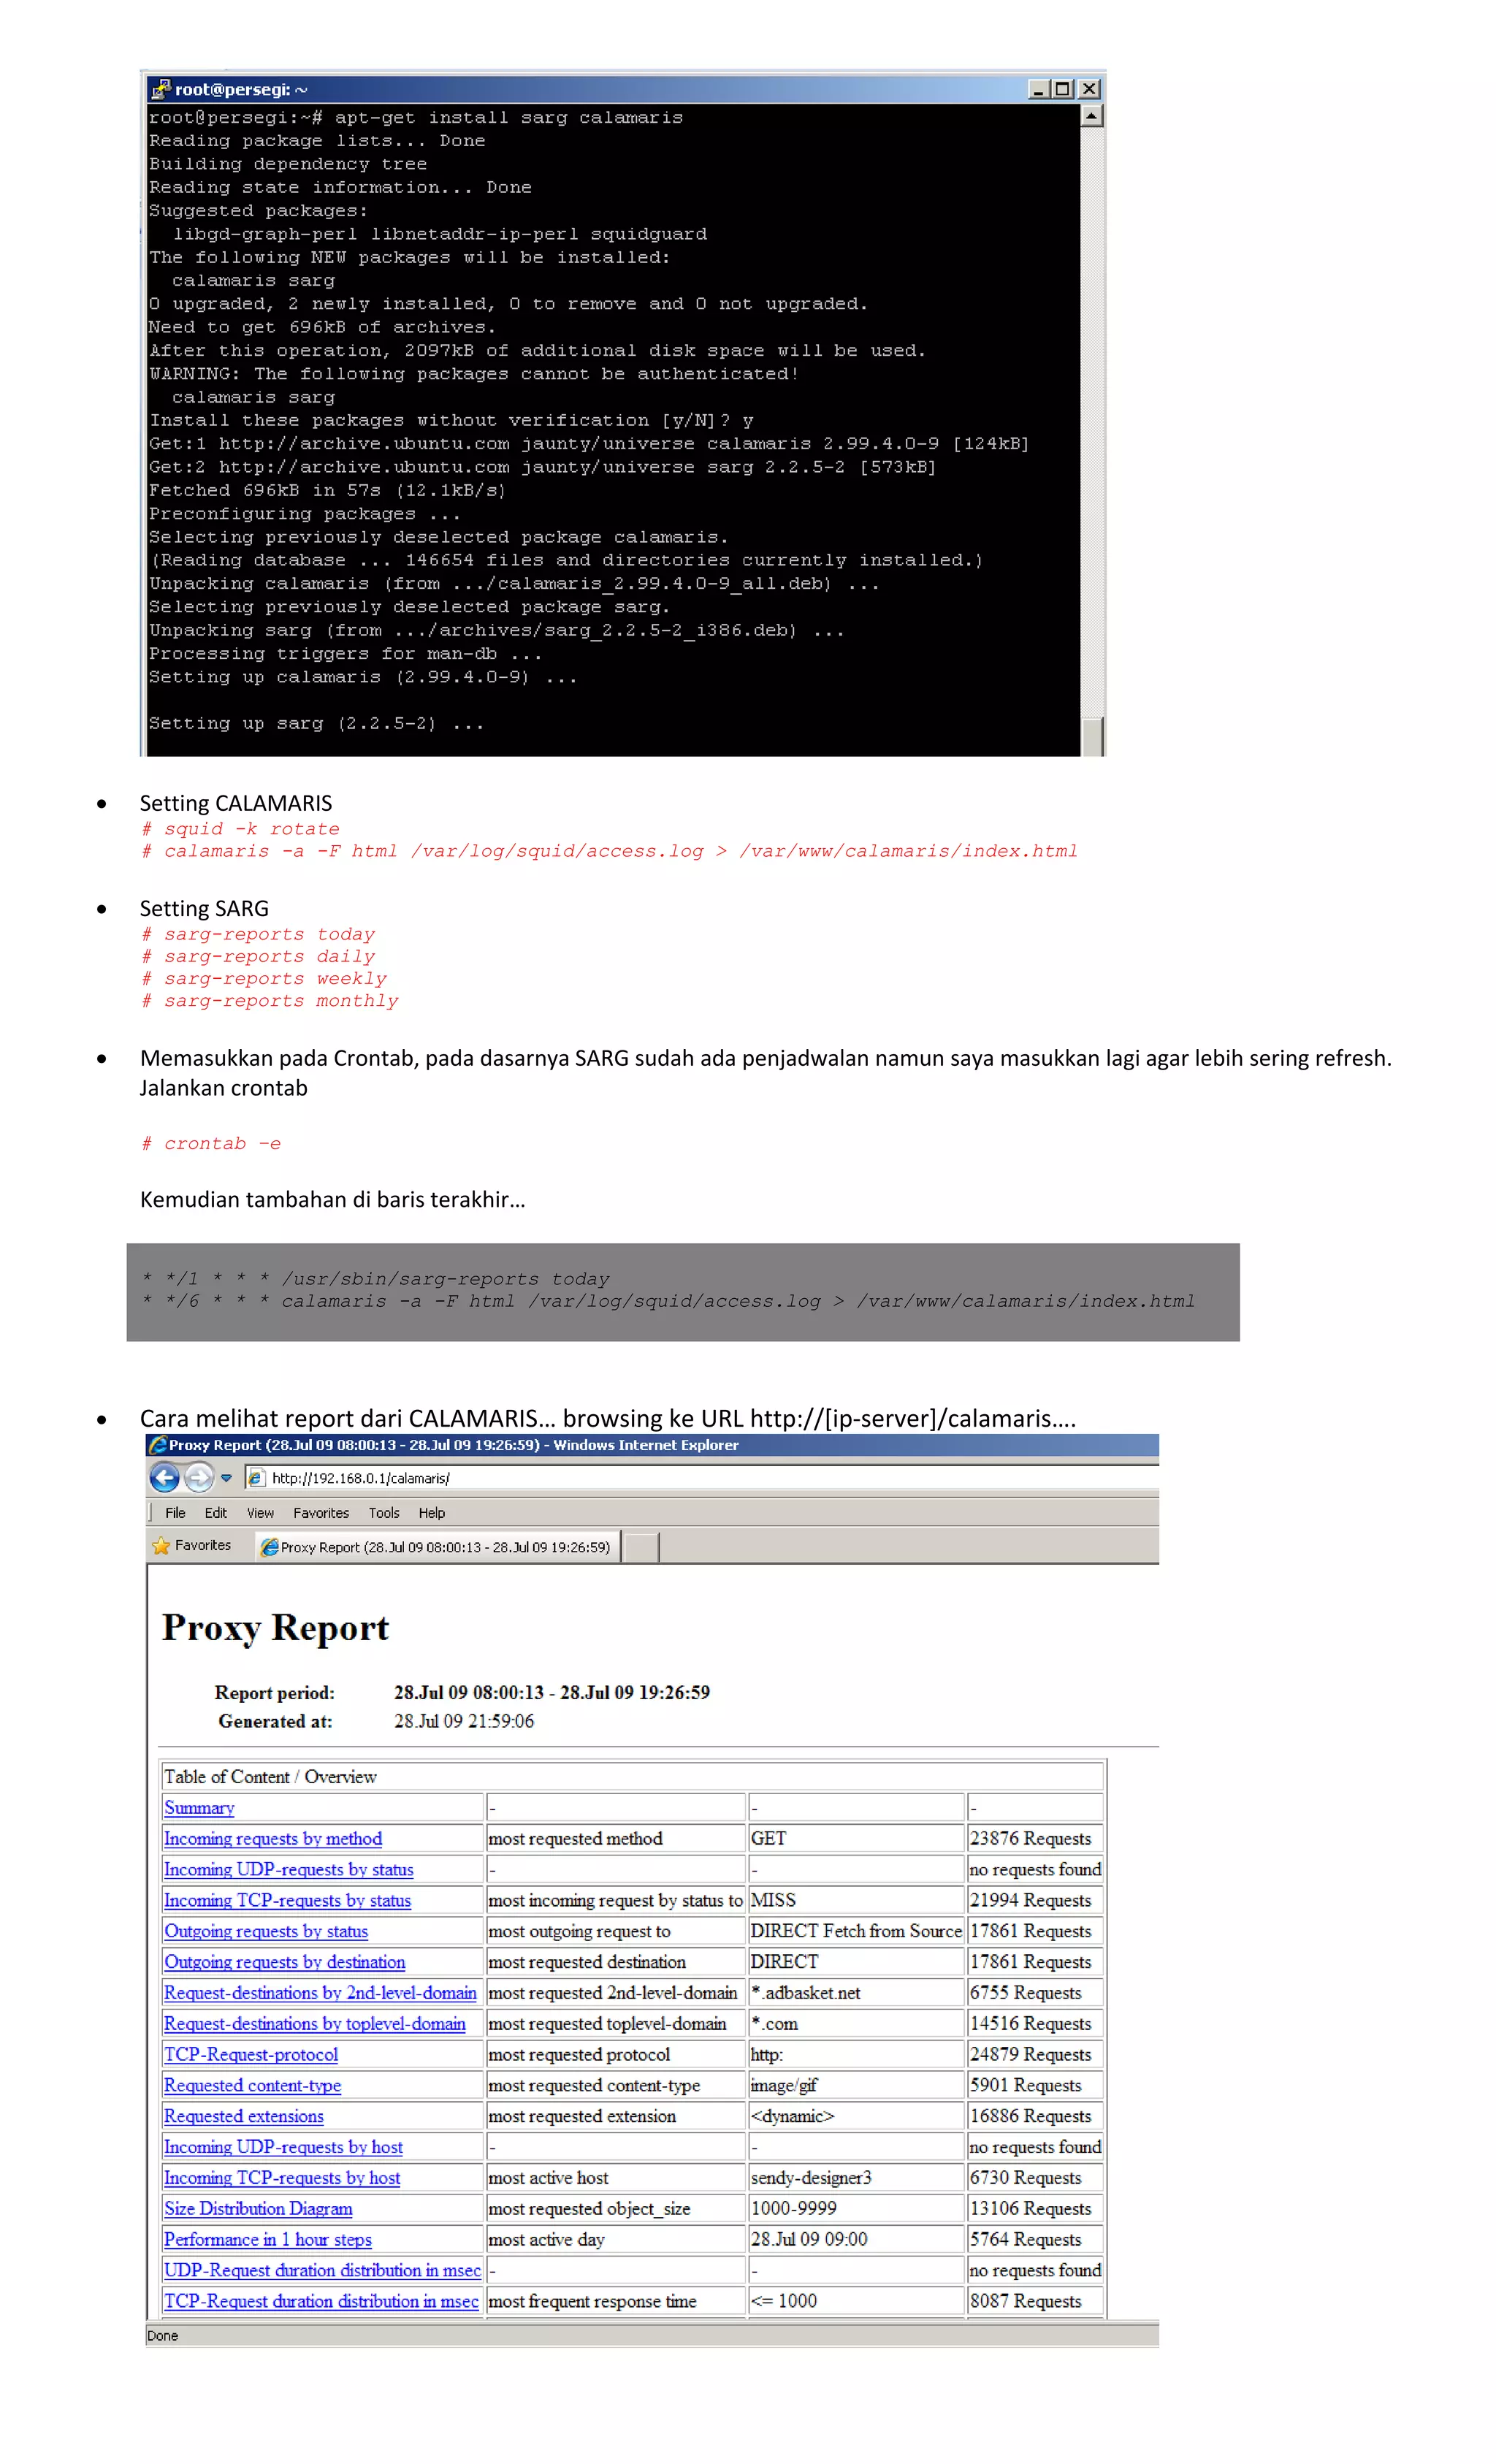Open Requested content-type link
This screenshot has width=1496, height=2464.
point(253,2085)
